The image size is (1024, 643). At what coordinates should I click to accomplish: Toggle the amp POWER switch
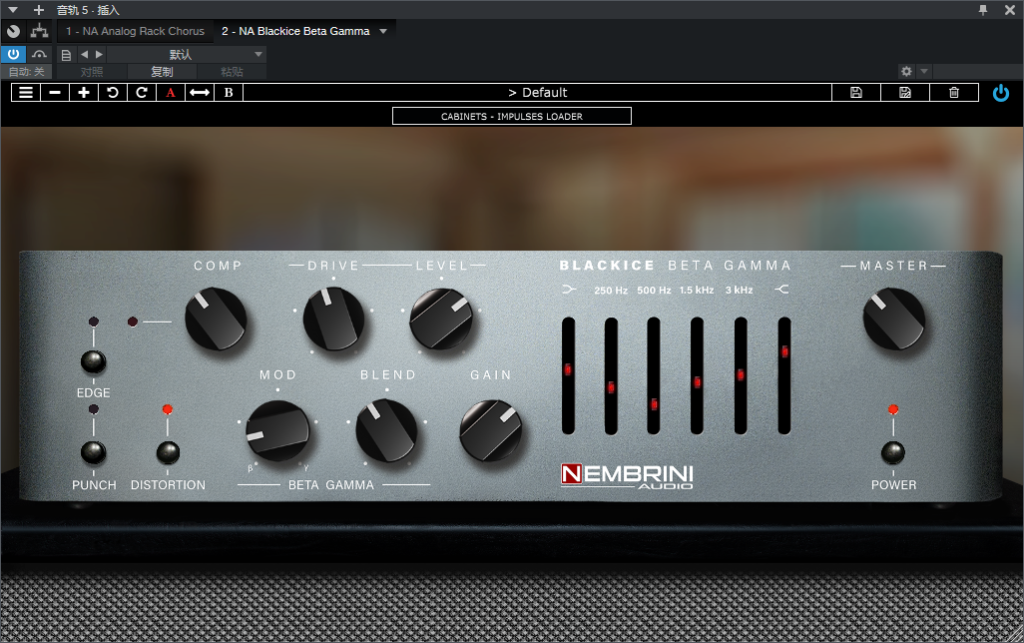coord(893,452)
